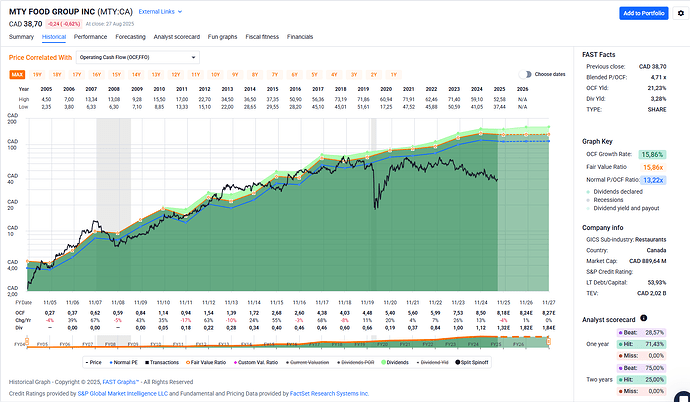Image resolution: width=690 pixels, height=402 pixels.
Task: Click Normal P/OCF Ratio 13,22x badge
Action: [x=653, y=180]
